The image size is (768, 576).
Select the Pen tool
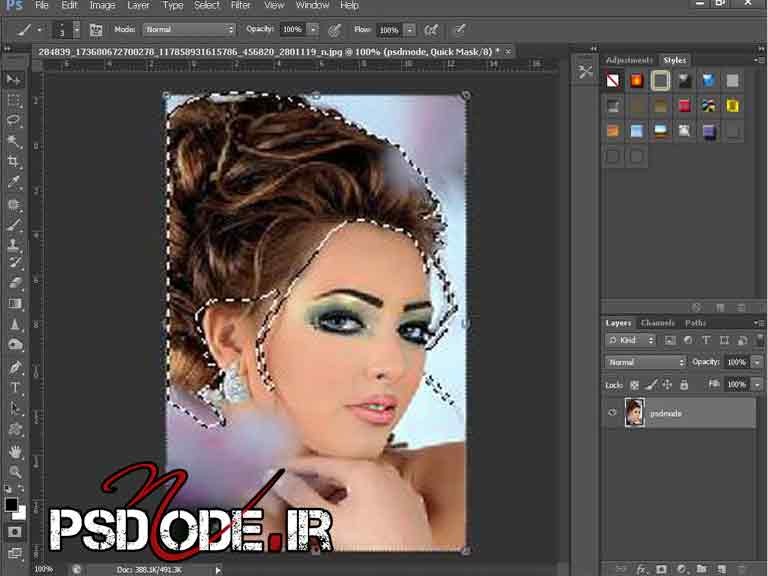tap(14, 367)
